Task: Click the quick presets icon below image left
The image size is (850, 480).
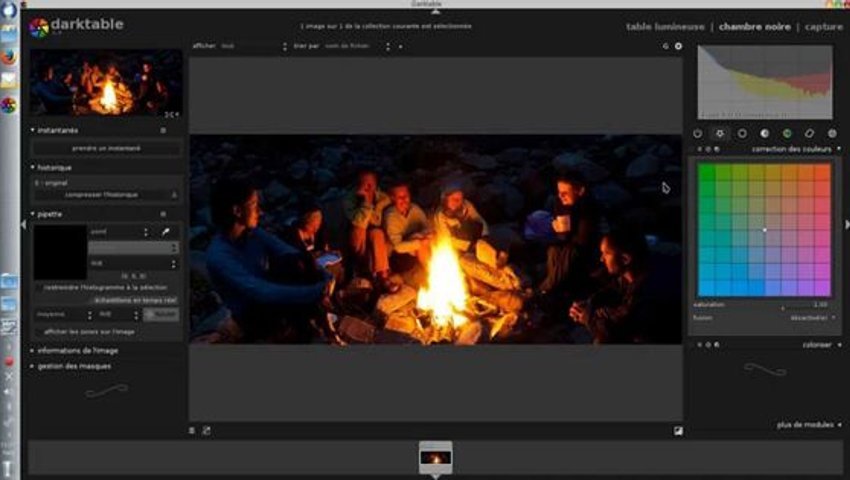Action: pyautogui.click(x=192, y=431)
